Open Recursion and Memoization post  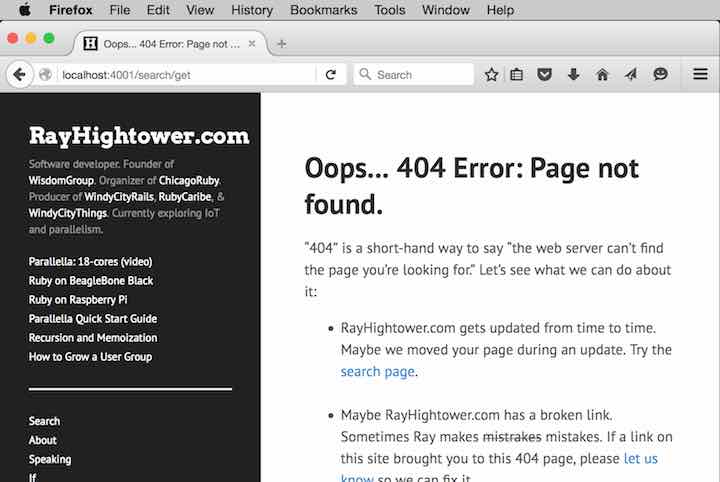(x=93, y=338)
